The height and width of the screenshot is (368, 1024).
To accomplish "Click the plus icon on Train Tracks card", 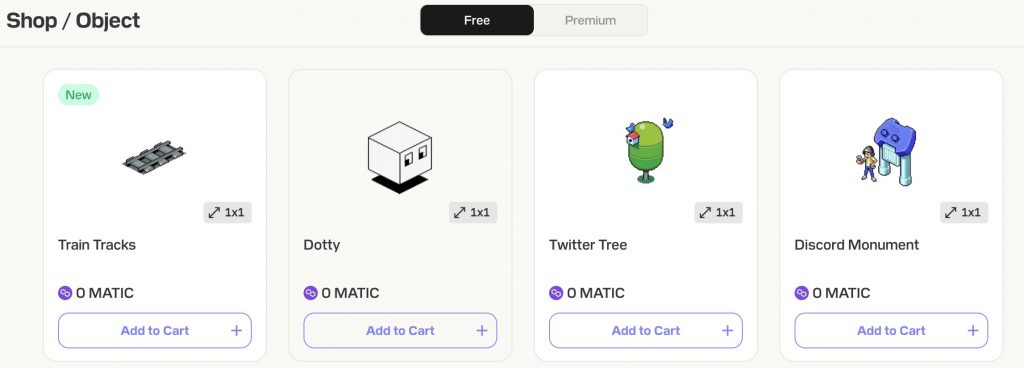I will (236, 331).
